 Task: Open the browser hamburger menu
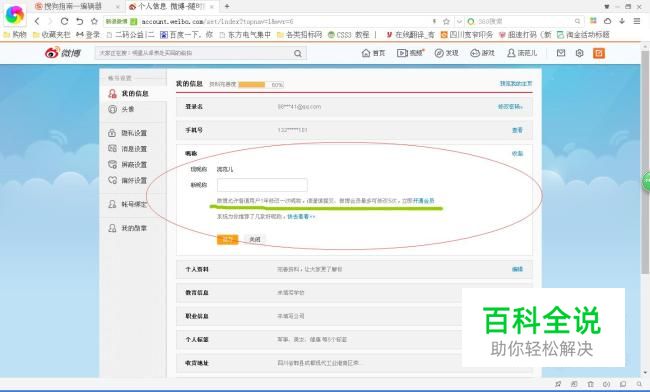click(637, 21)
